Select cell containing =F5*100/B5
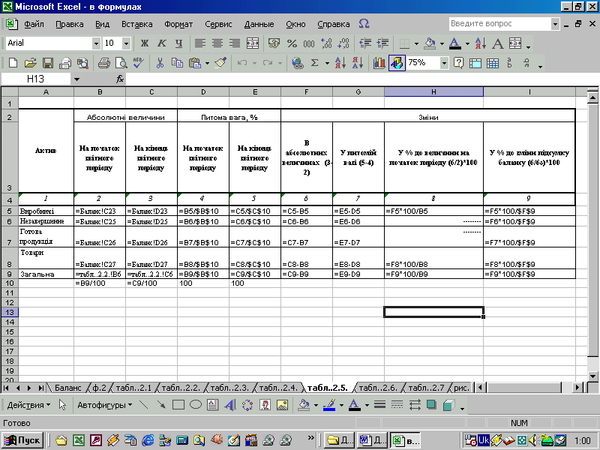The height and width of the screenshot is (450, 600). 434,211
